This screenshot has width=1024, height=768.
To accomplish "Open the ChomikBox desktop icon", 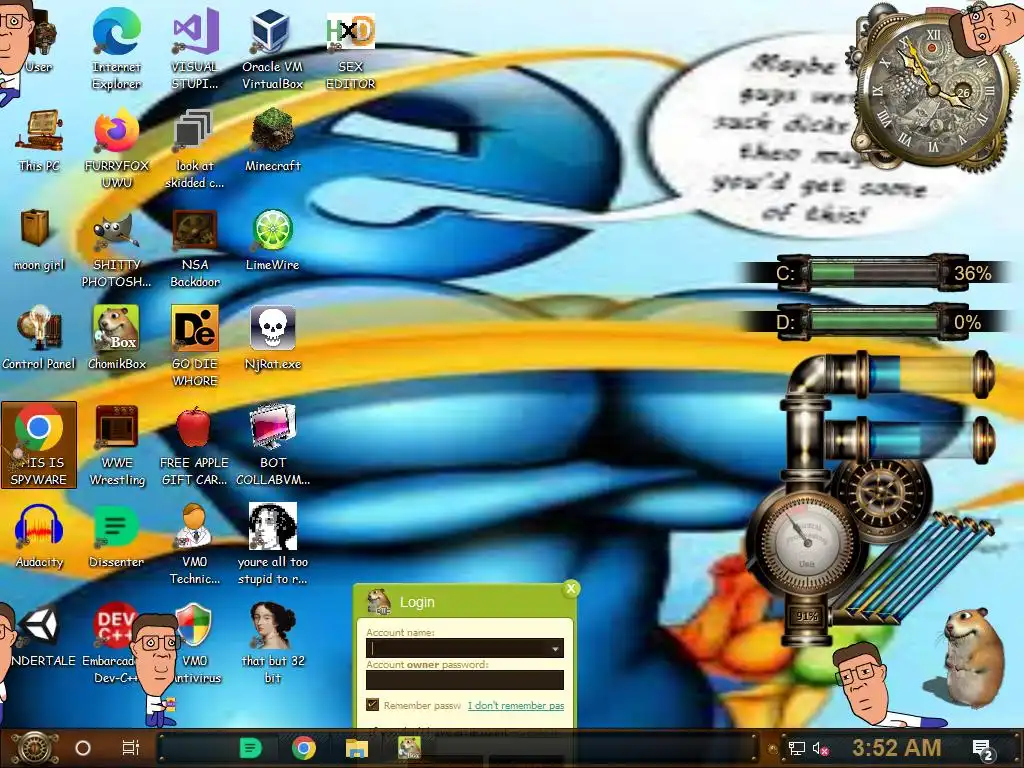I will [x=116, y=338].
